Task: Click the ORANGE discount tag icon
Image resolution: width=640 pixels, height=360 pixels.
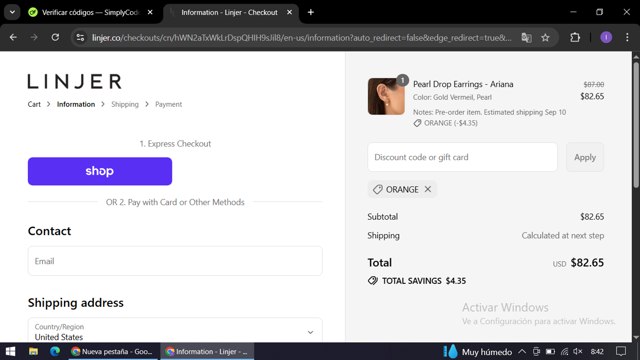Action: tap(378, 189)
